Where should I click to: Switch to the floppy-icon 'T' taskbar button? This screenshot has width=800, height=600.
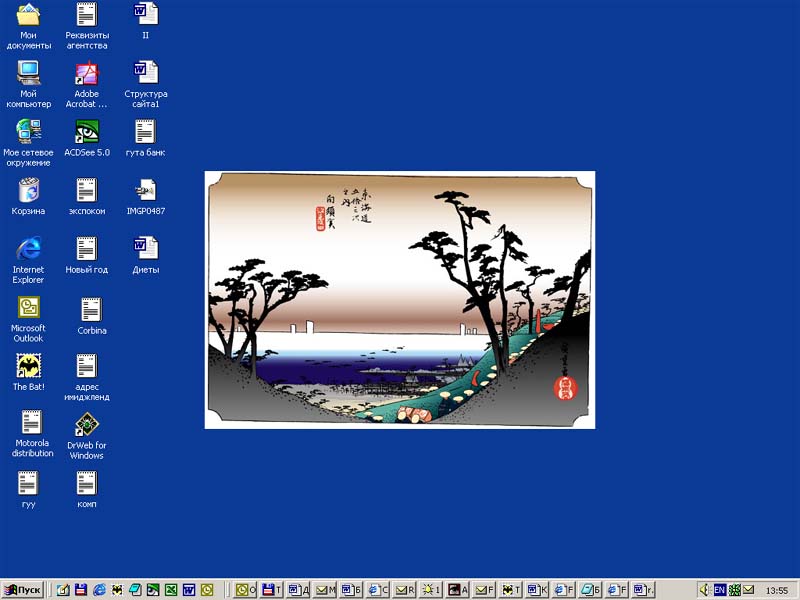point(271,590)
